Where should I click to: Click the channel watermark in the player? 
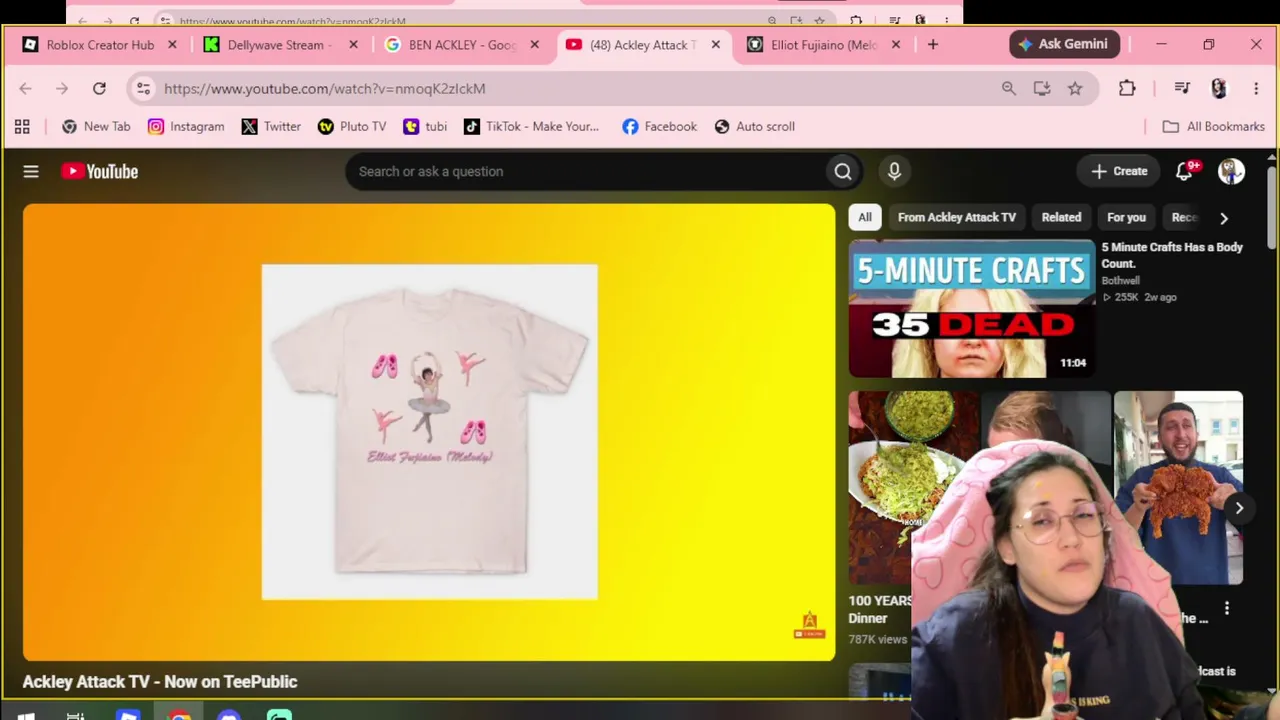(809, 626)
